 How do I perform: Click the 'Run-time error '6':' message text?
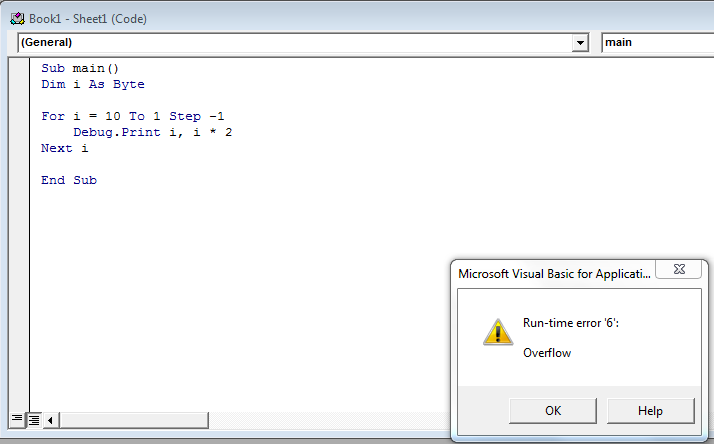click(x=571, y=323)
